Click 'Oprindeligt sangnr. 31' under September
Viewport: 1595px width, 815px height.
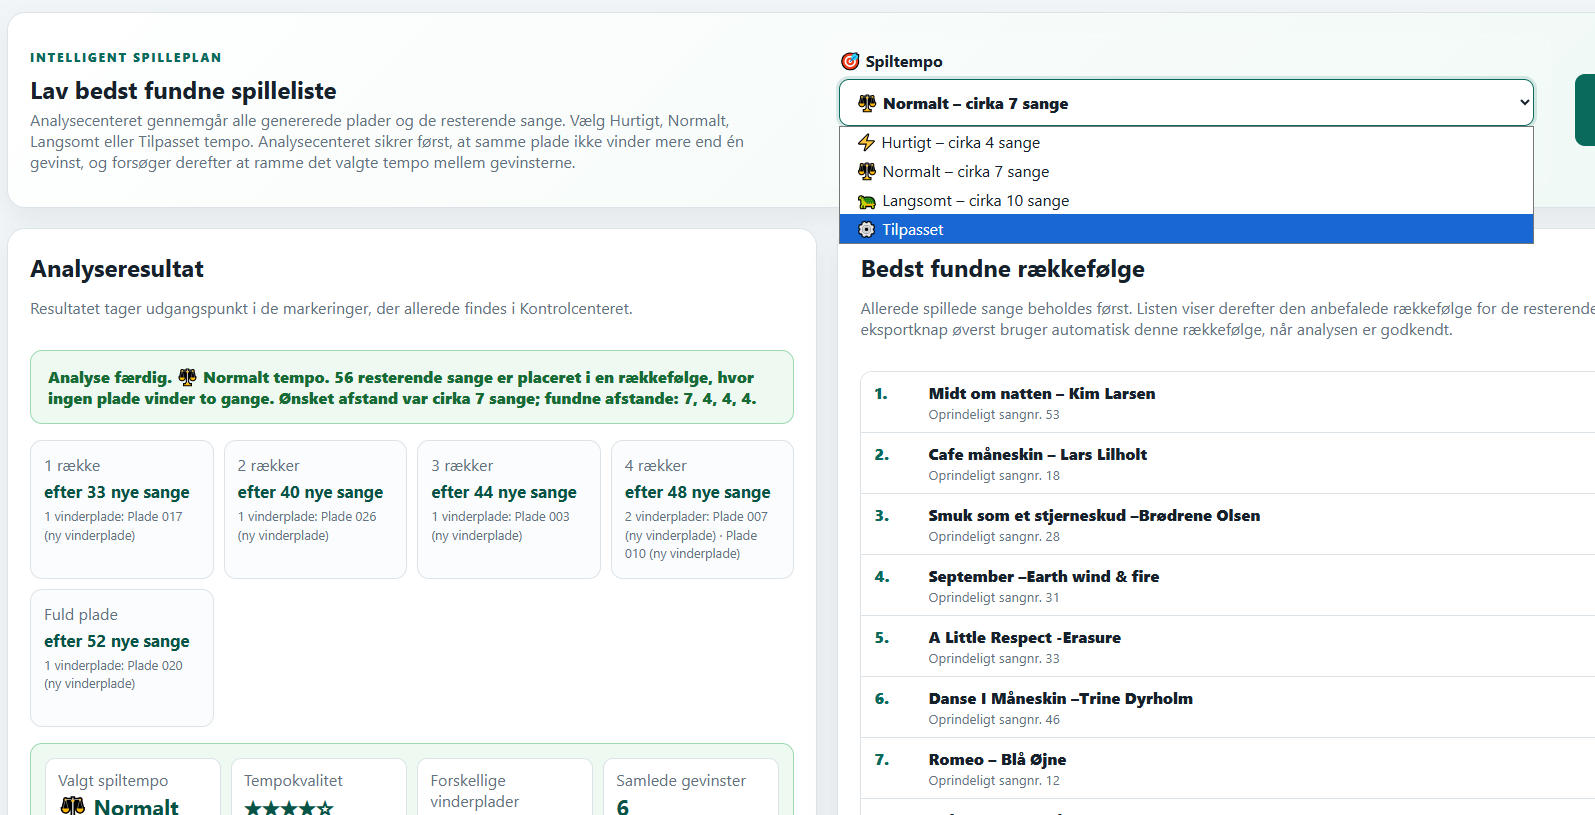point(994,598)
